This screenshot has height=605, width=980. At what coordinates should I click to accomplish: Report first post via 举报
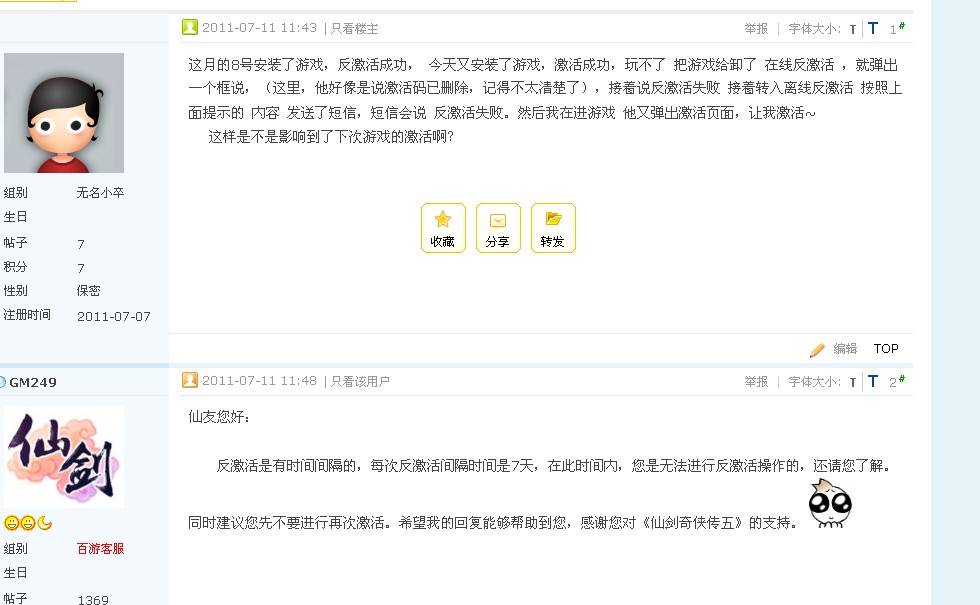click(756, 29)
